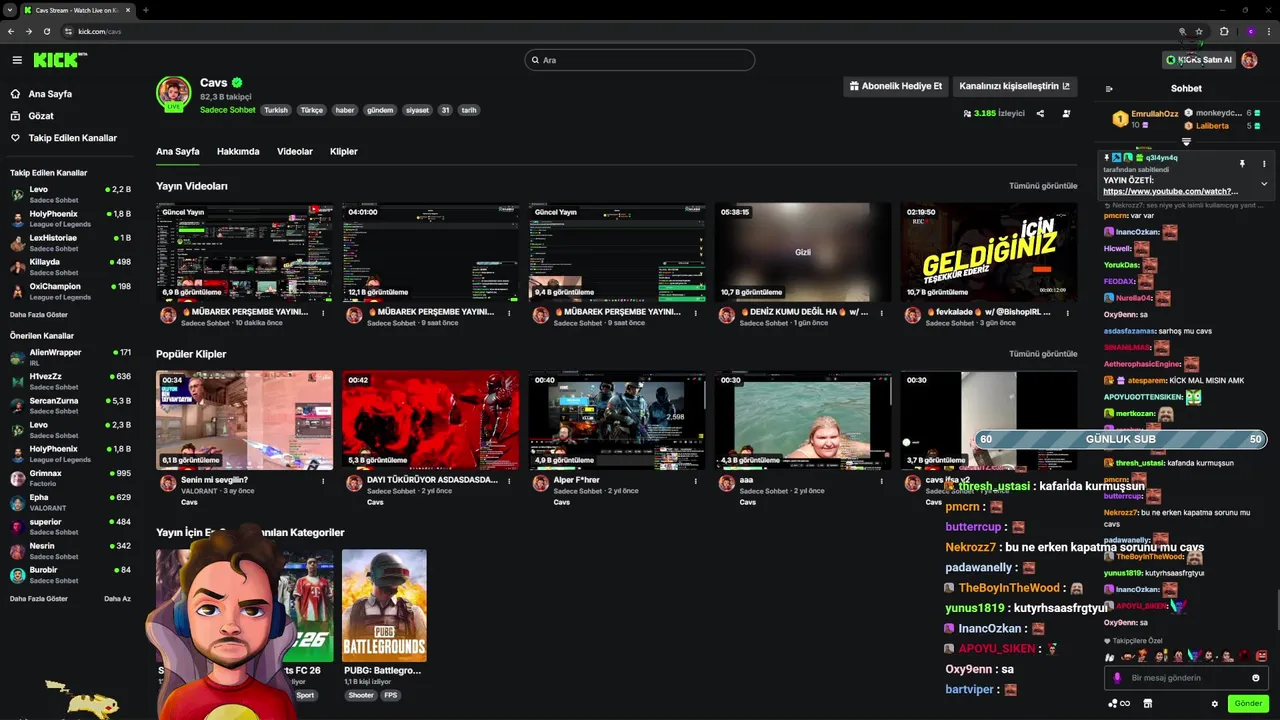Click Kanalınızı kişiselleştirin button
The height and width of the screenshot is (720, 1280).
[x=1015, y=86]
